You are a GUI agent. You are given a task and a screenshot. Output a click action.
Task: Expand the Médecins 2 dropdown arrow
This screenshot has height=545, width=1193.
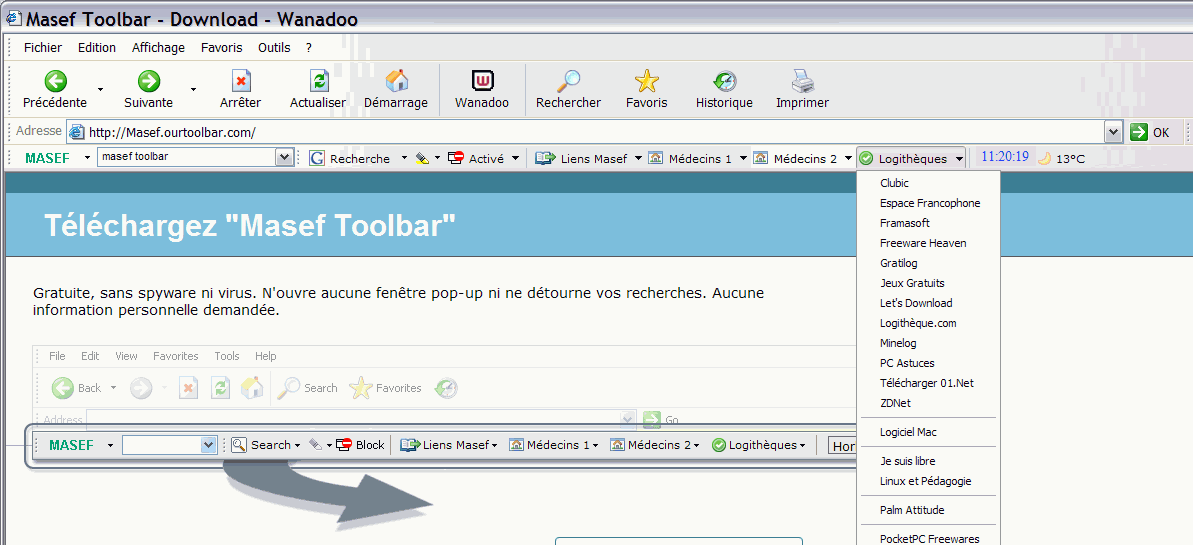click(848, 159)
